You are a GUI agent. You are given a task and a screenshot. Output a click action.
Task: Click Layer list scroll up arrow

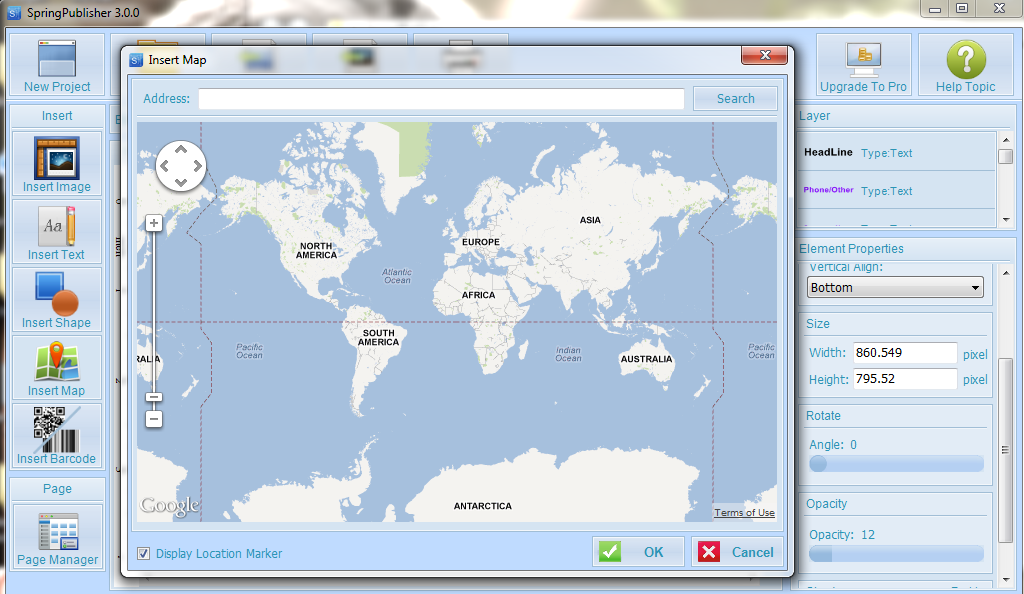1006,140
